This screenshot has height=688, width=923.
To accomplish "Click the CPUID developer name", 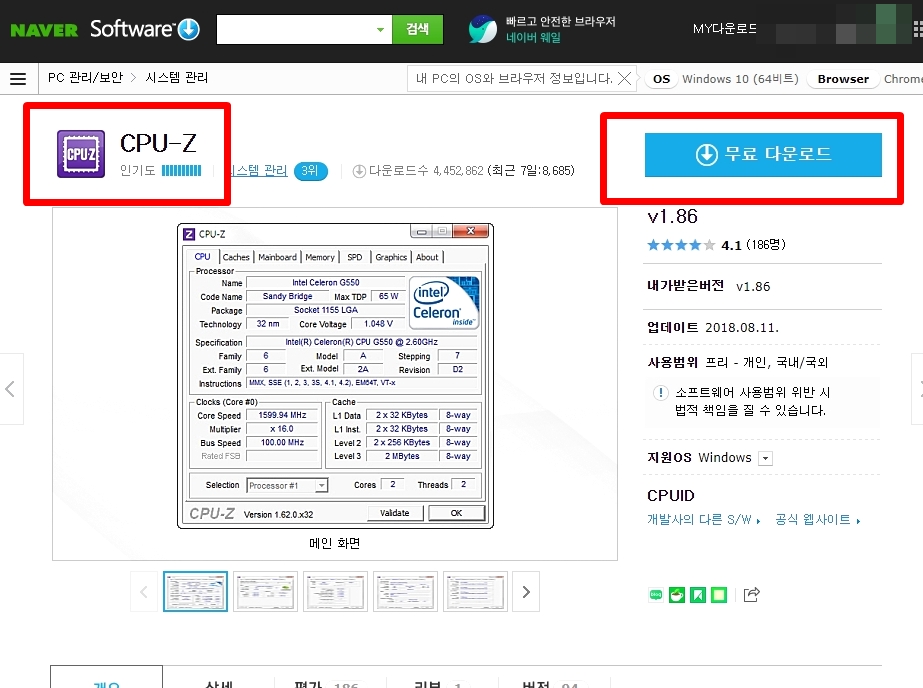I will click(x=671, y=496).
